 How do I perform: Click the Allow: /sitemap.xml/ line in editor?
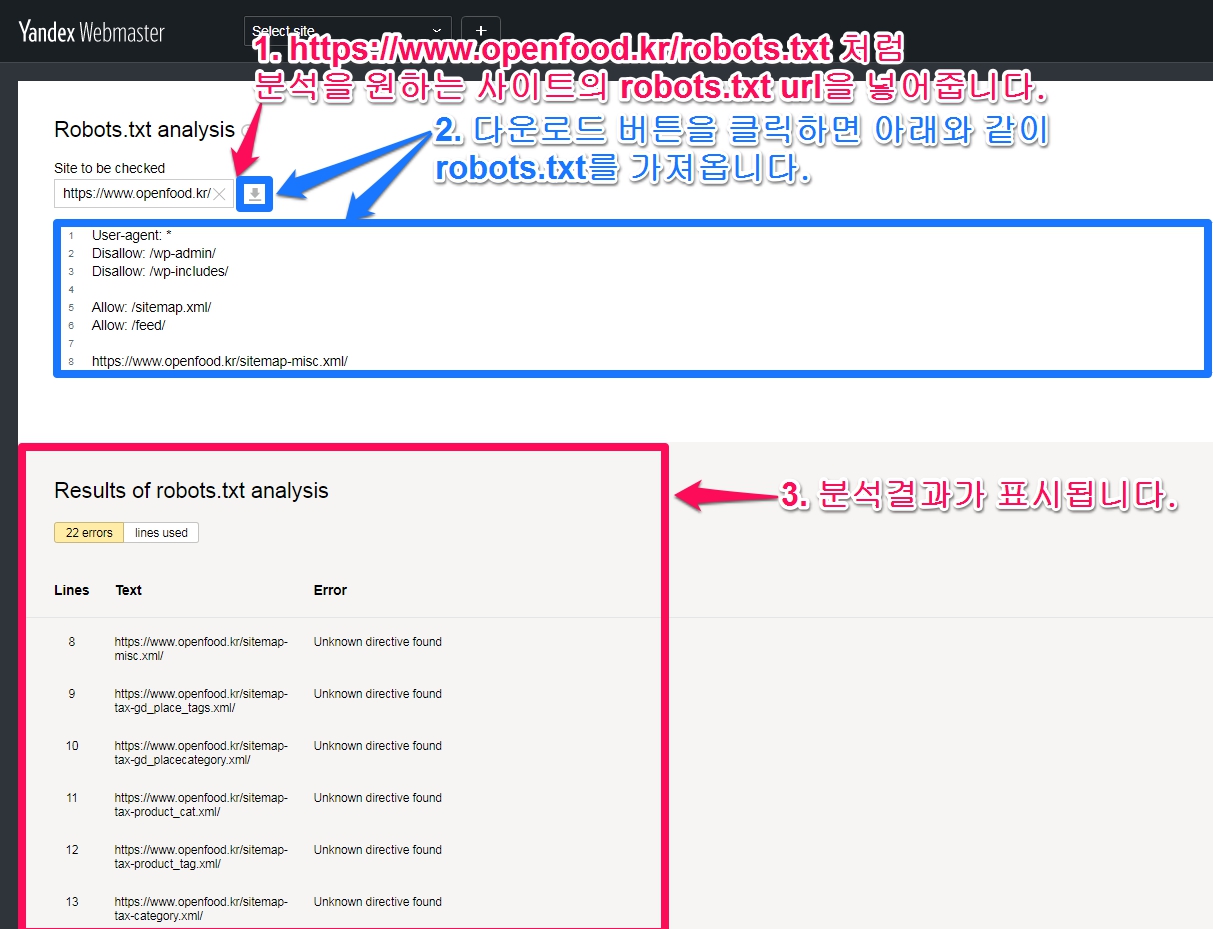pyautogui.click(x=151, y=307)
